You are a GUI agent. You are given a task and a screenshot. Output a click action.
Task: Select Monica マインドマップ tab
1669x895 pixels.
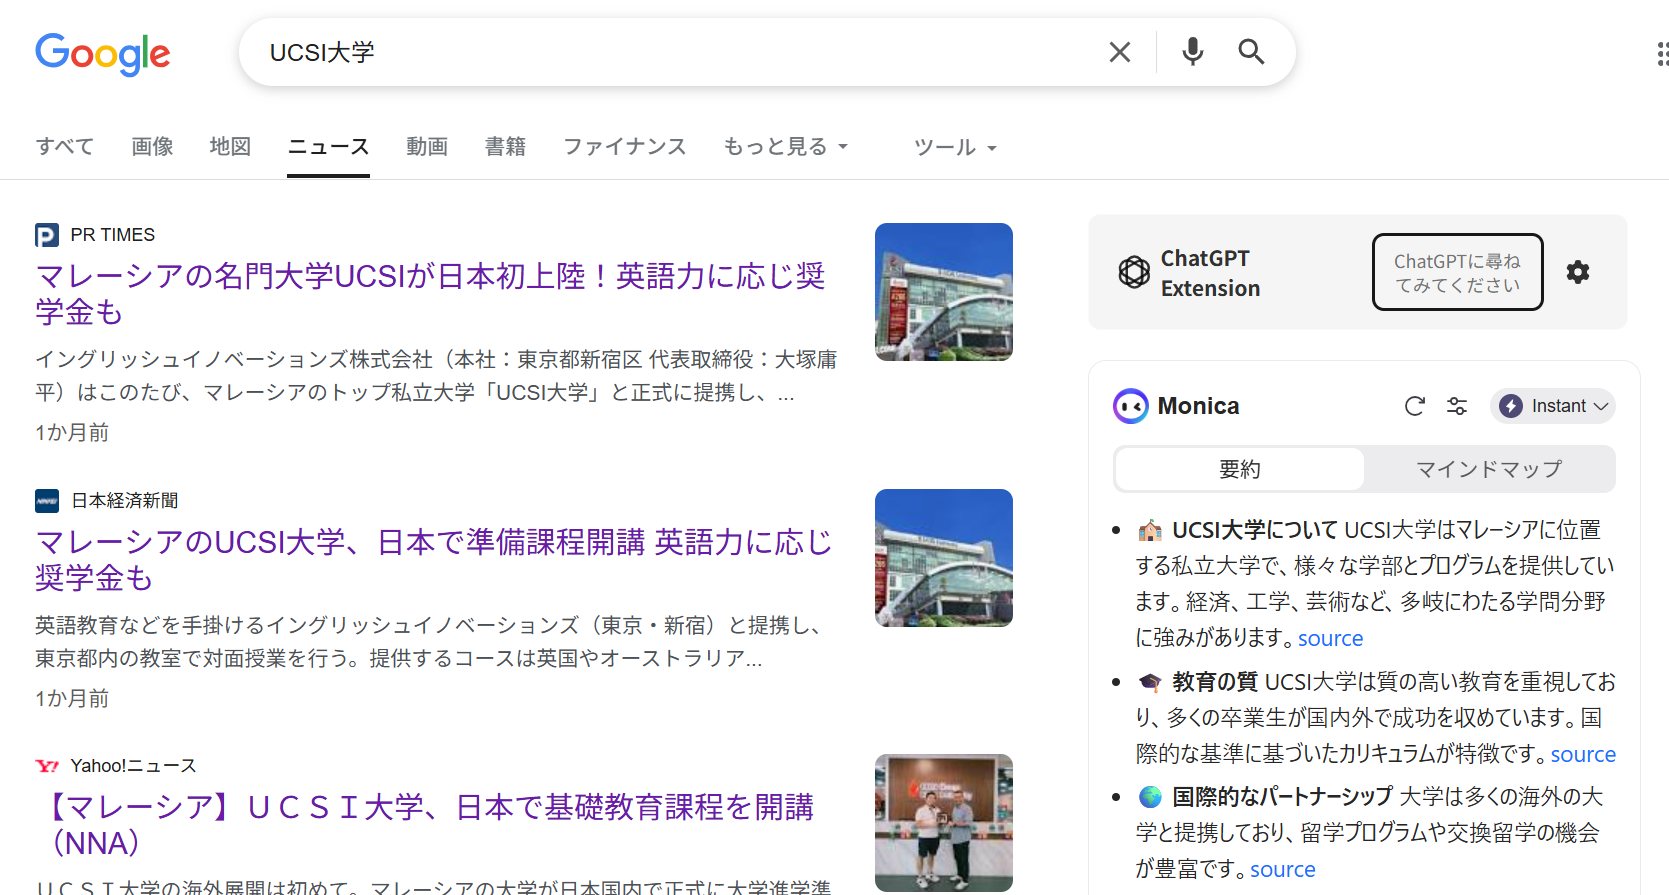click(x=1489, y=469)
